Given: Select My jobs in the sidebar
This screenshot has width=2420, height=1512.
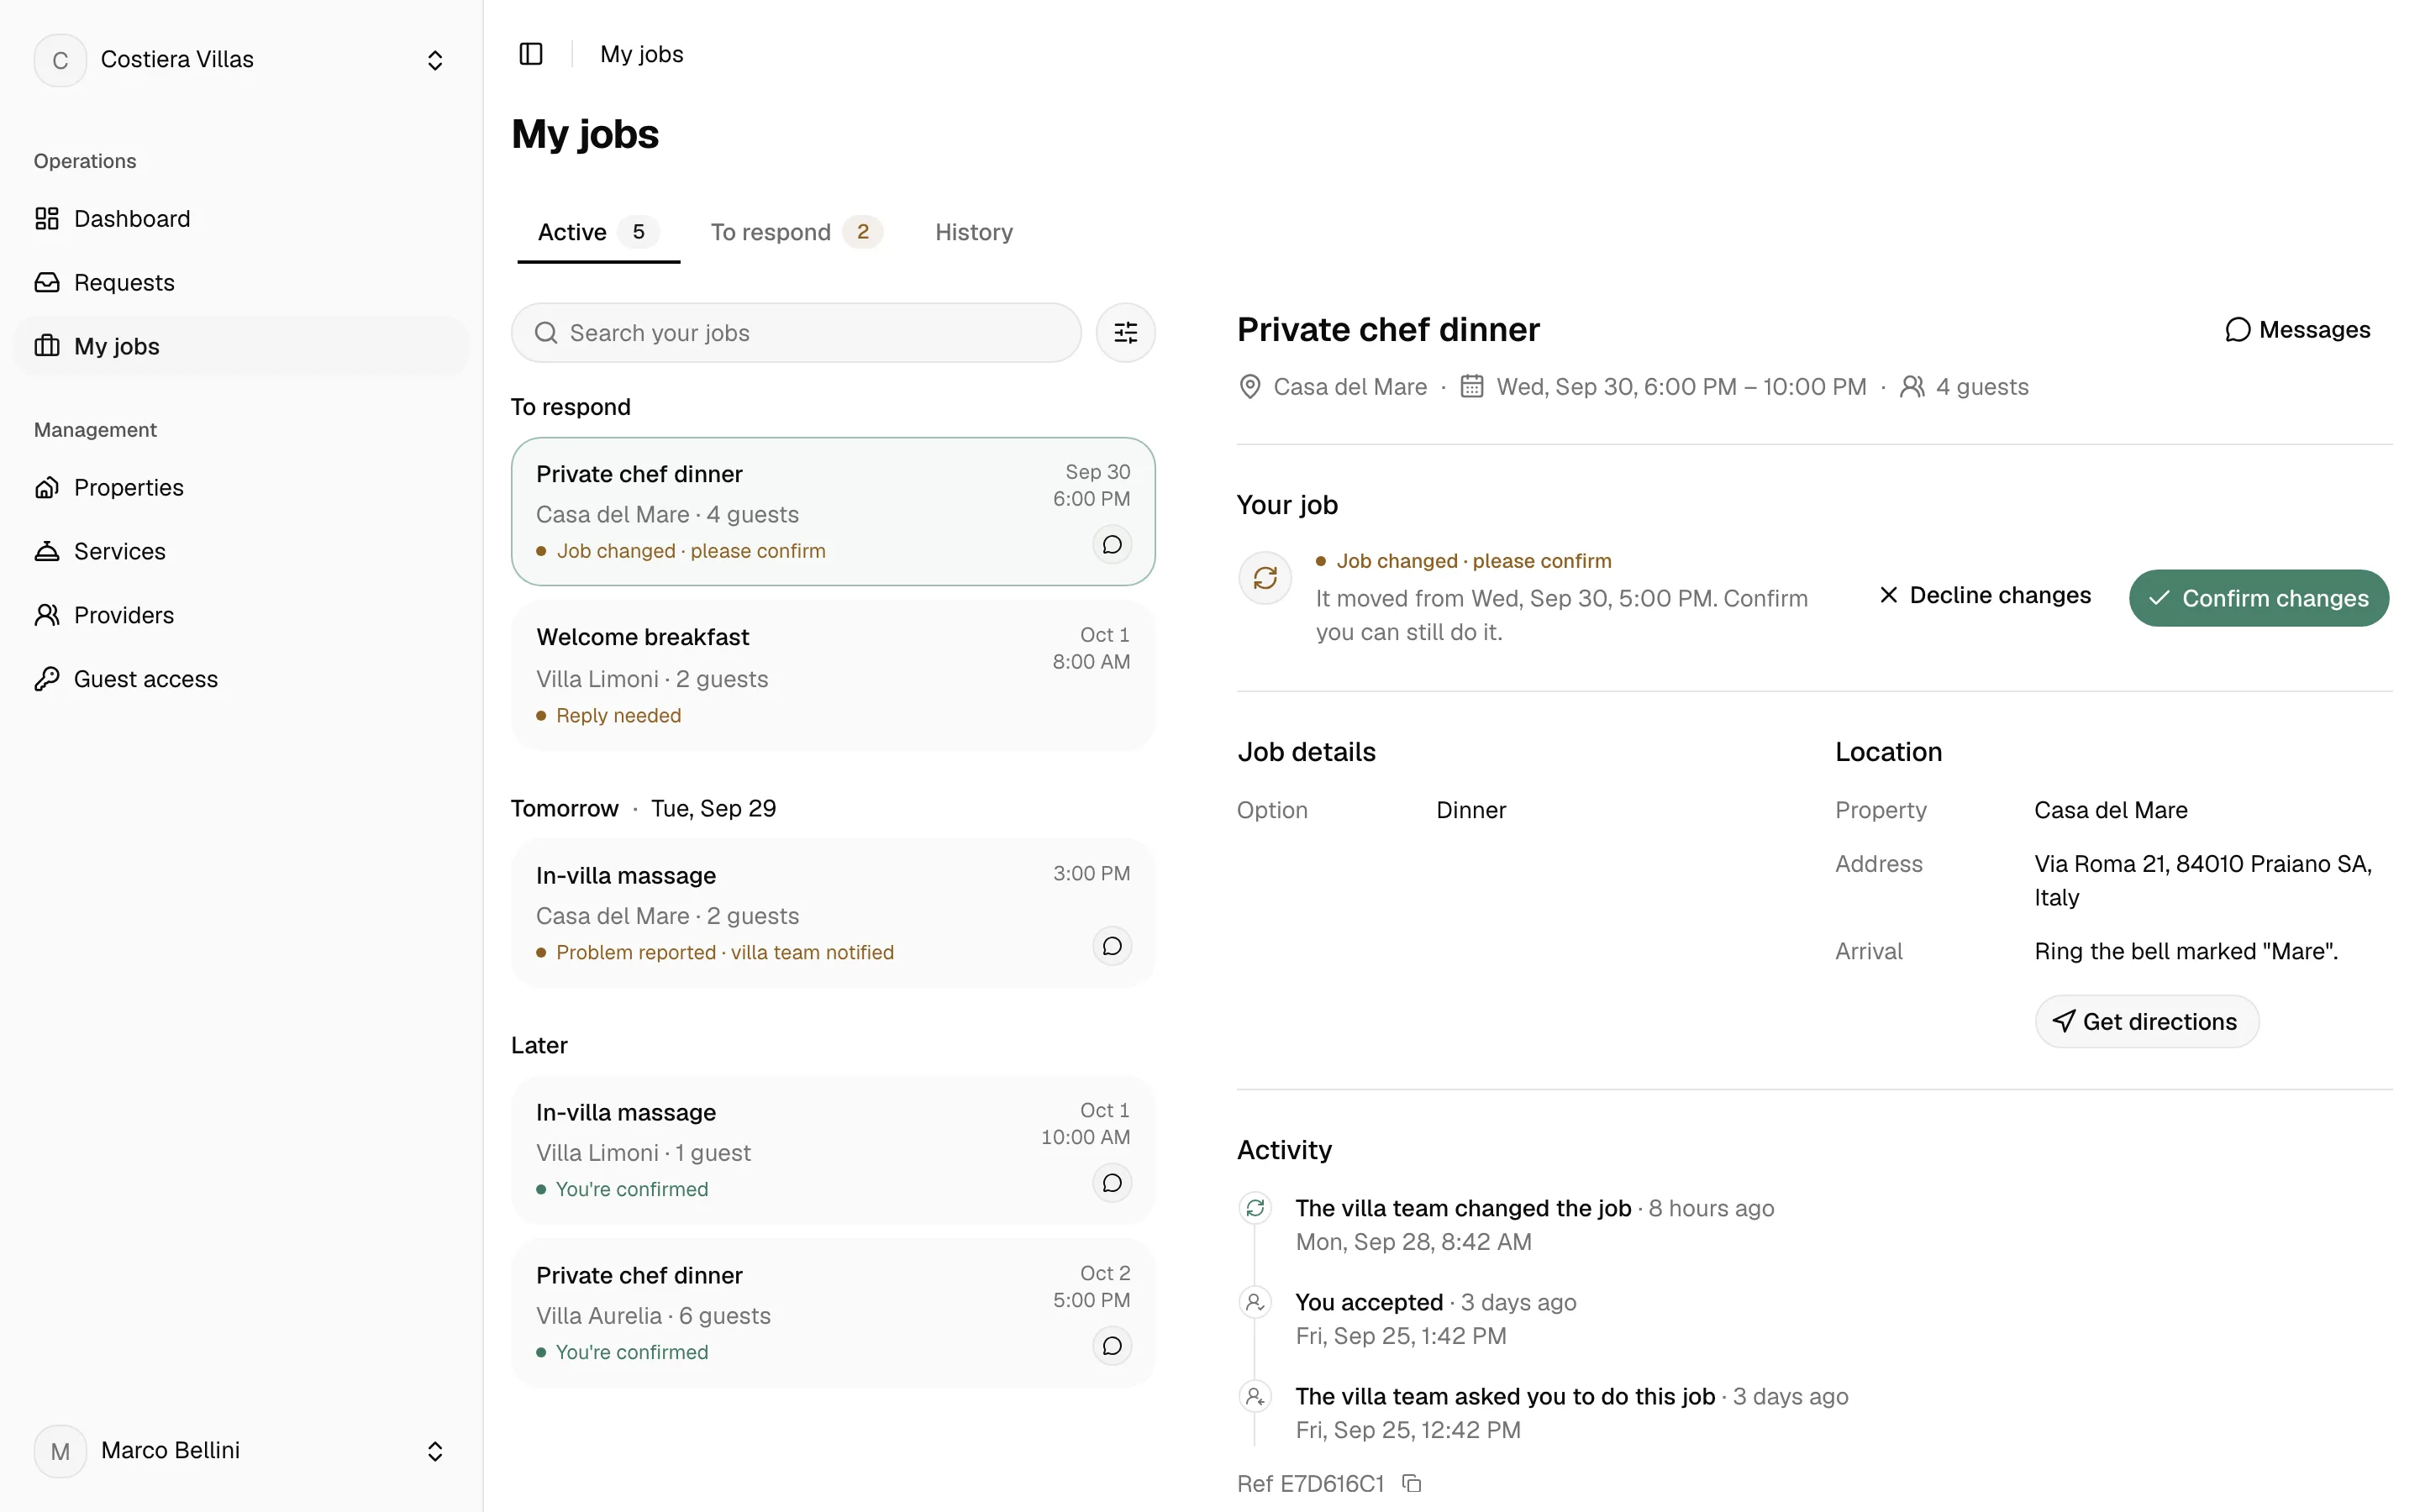Looking at the screenshot, I should tap(240, 346).
